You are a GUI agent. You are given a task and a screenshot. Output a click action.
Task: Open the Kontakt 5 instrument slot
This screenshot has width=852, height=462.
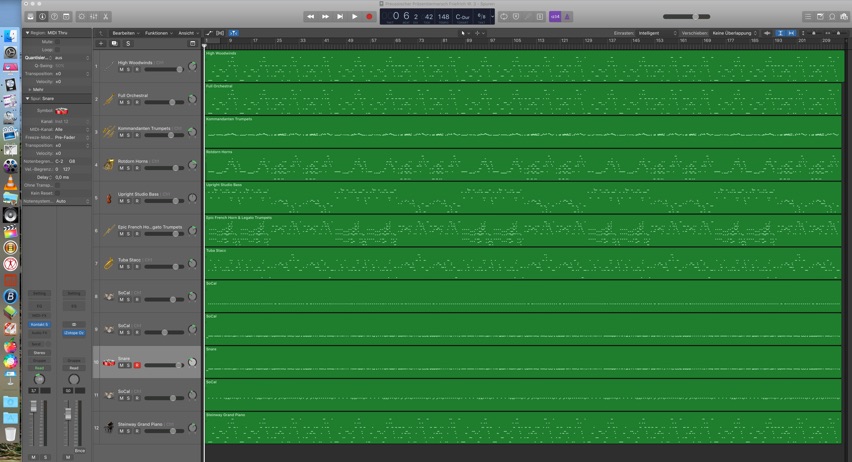[39, 324]
